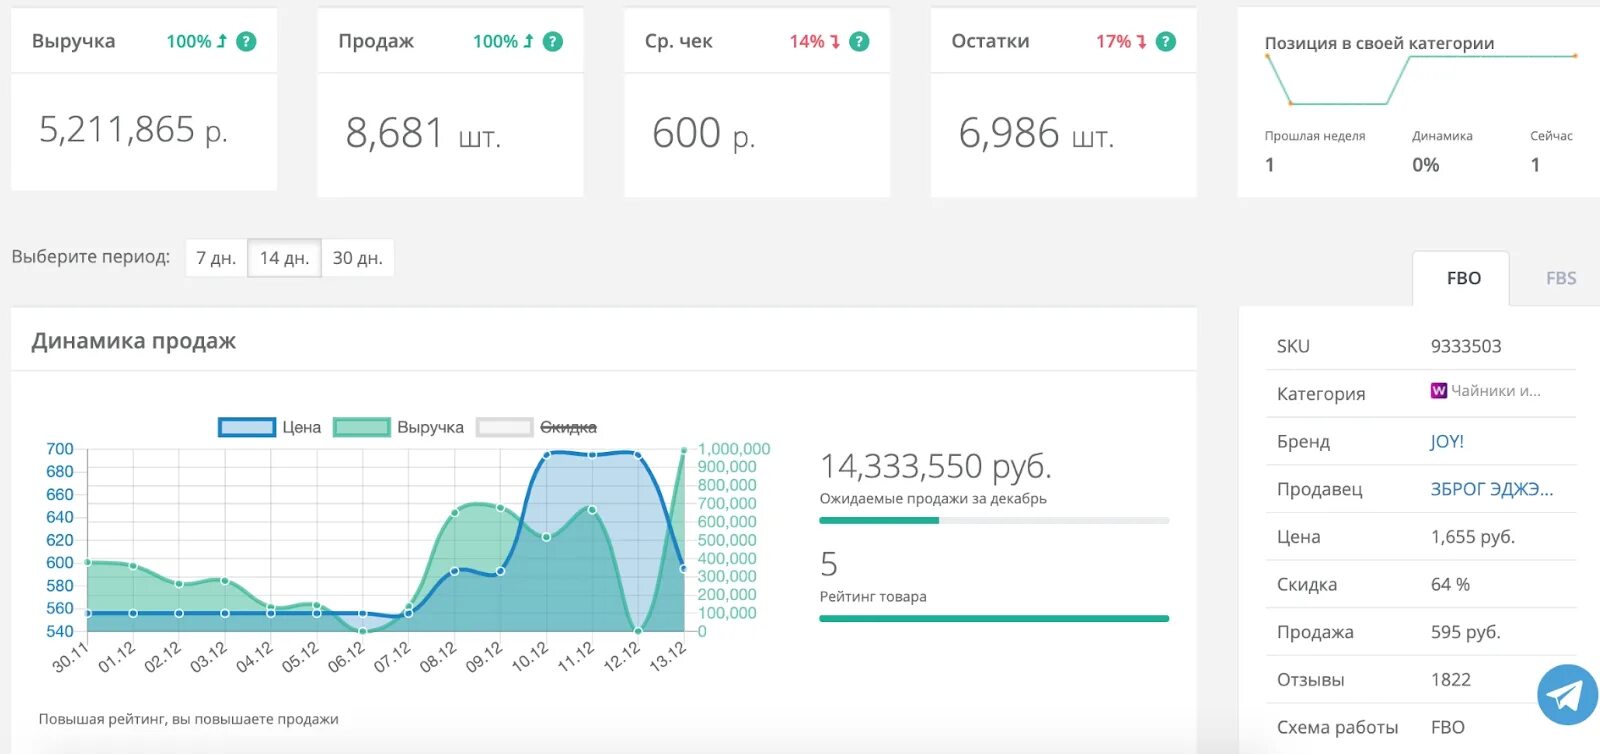Click the SKU value 9333503
Viewport: 1600px width, 754px height.
click(x=1466, y=346)
